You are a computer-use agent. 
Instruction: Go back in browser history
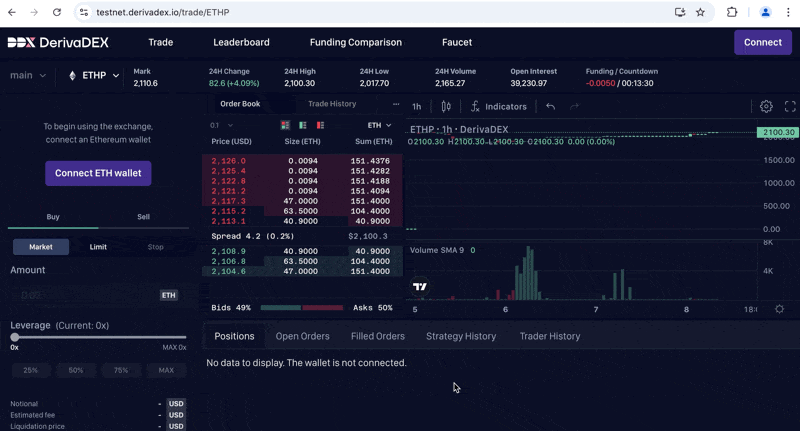coord(12,12)
